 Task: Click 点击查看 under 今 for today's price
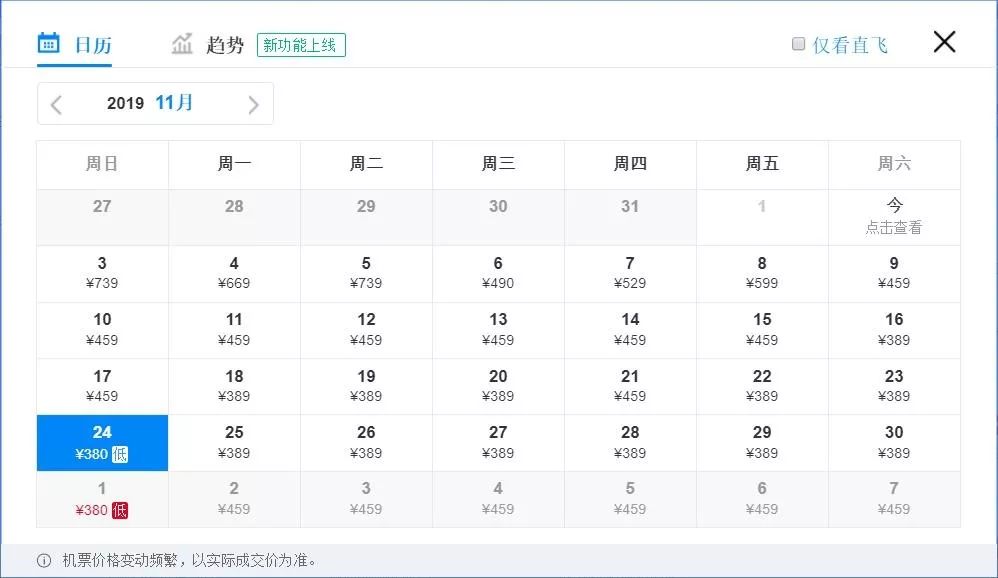coord(894,227)
